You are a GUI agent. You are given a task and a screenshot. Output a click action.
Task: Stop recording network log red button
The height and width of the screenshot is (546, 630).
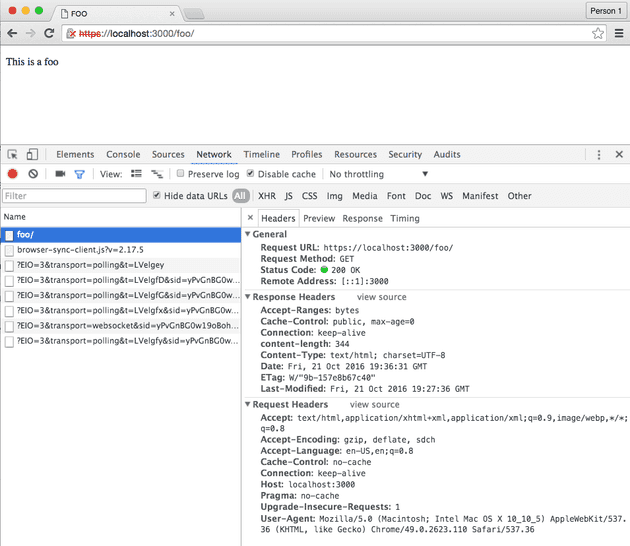(12, 174)
